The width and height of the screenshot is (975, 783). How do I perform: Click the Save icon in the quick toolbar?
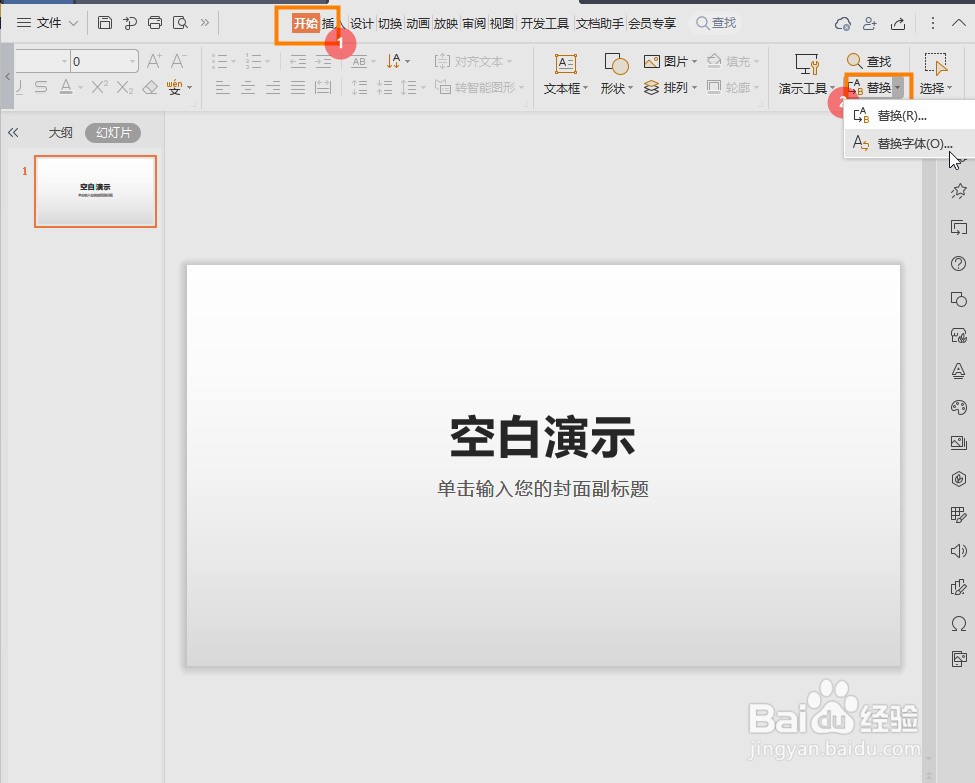[105, 23]
